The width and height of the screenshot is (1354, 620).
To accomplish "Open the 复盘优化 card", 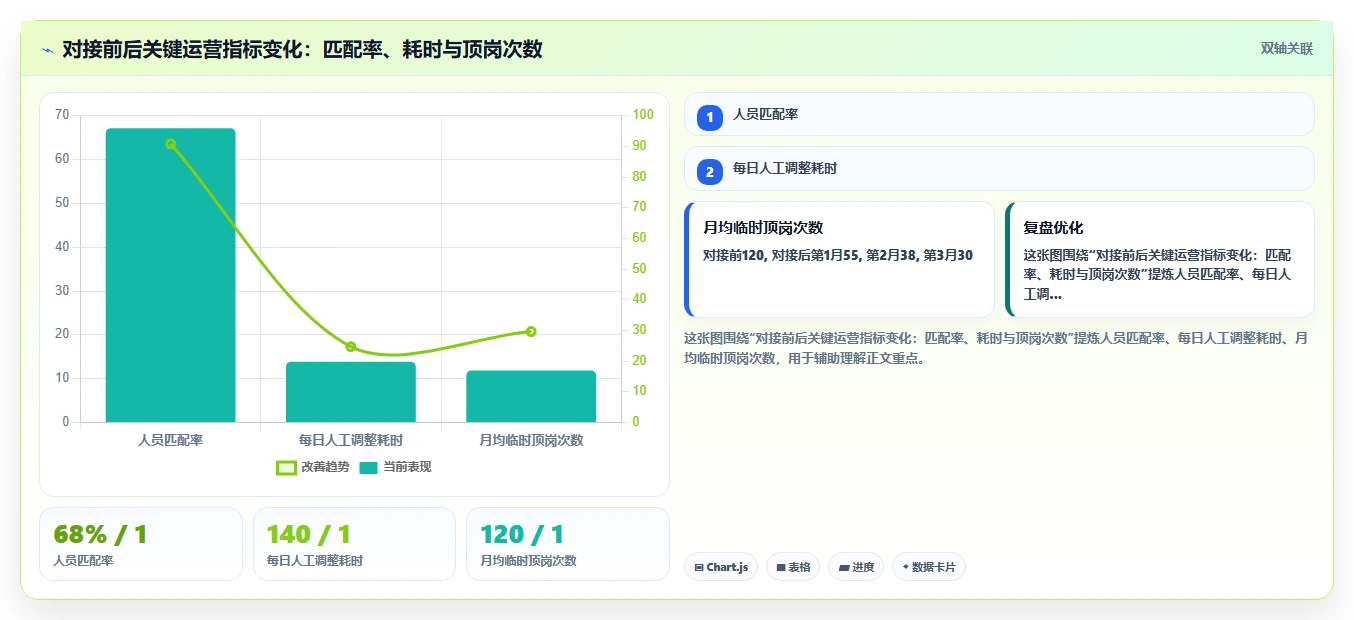I will [1159, 259].
